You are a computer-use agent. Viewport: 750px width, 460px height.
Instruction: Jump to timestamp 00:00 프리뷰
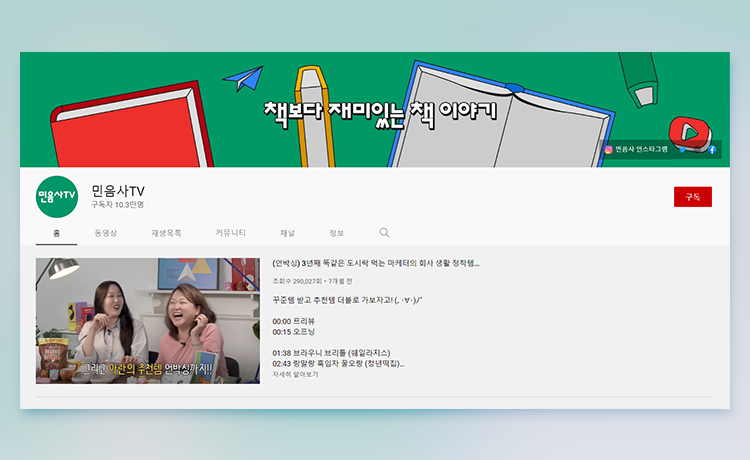(x=294, y=321)
